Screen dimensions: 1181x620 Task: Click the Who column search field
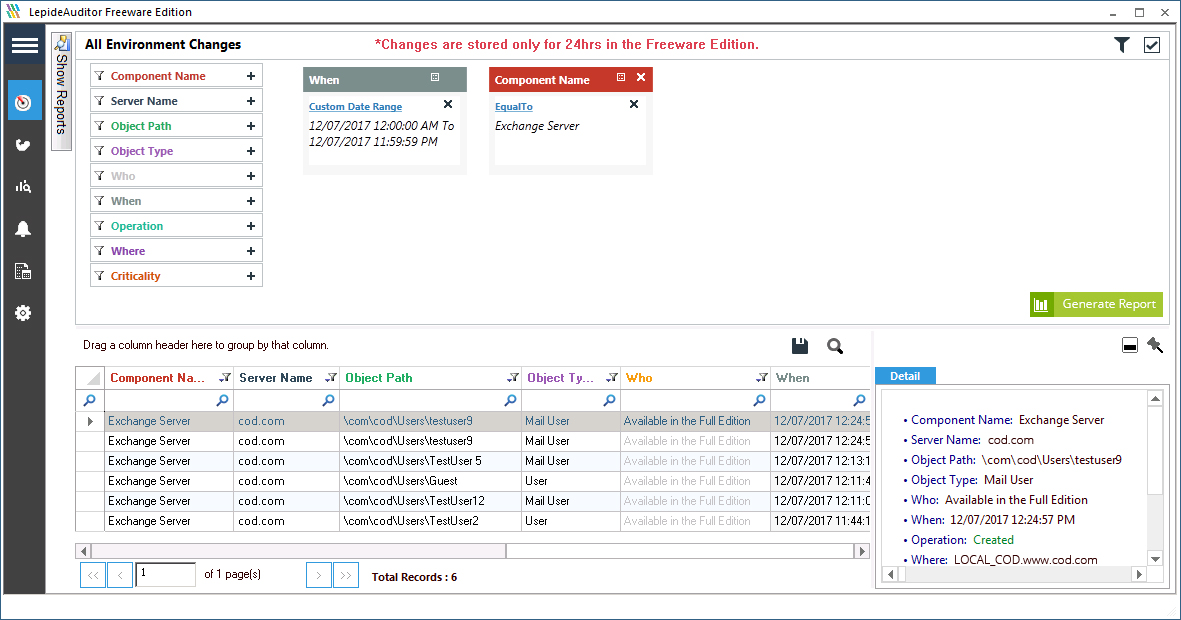pos(695,400)
